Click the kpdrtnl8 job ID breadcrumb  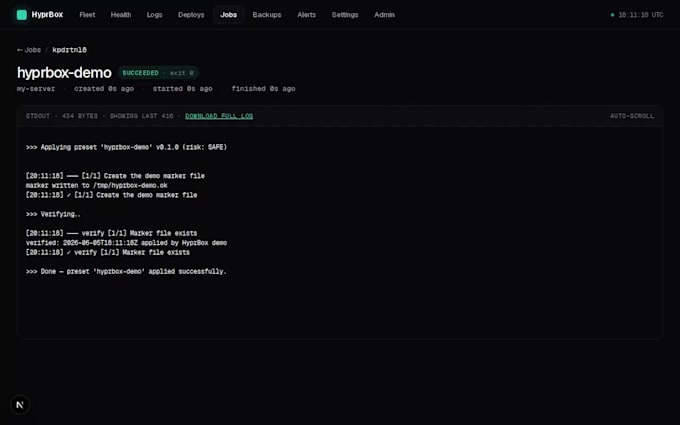[69, 50]
